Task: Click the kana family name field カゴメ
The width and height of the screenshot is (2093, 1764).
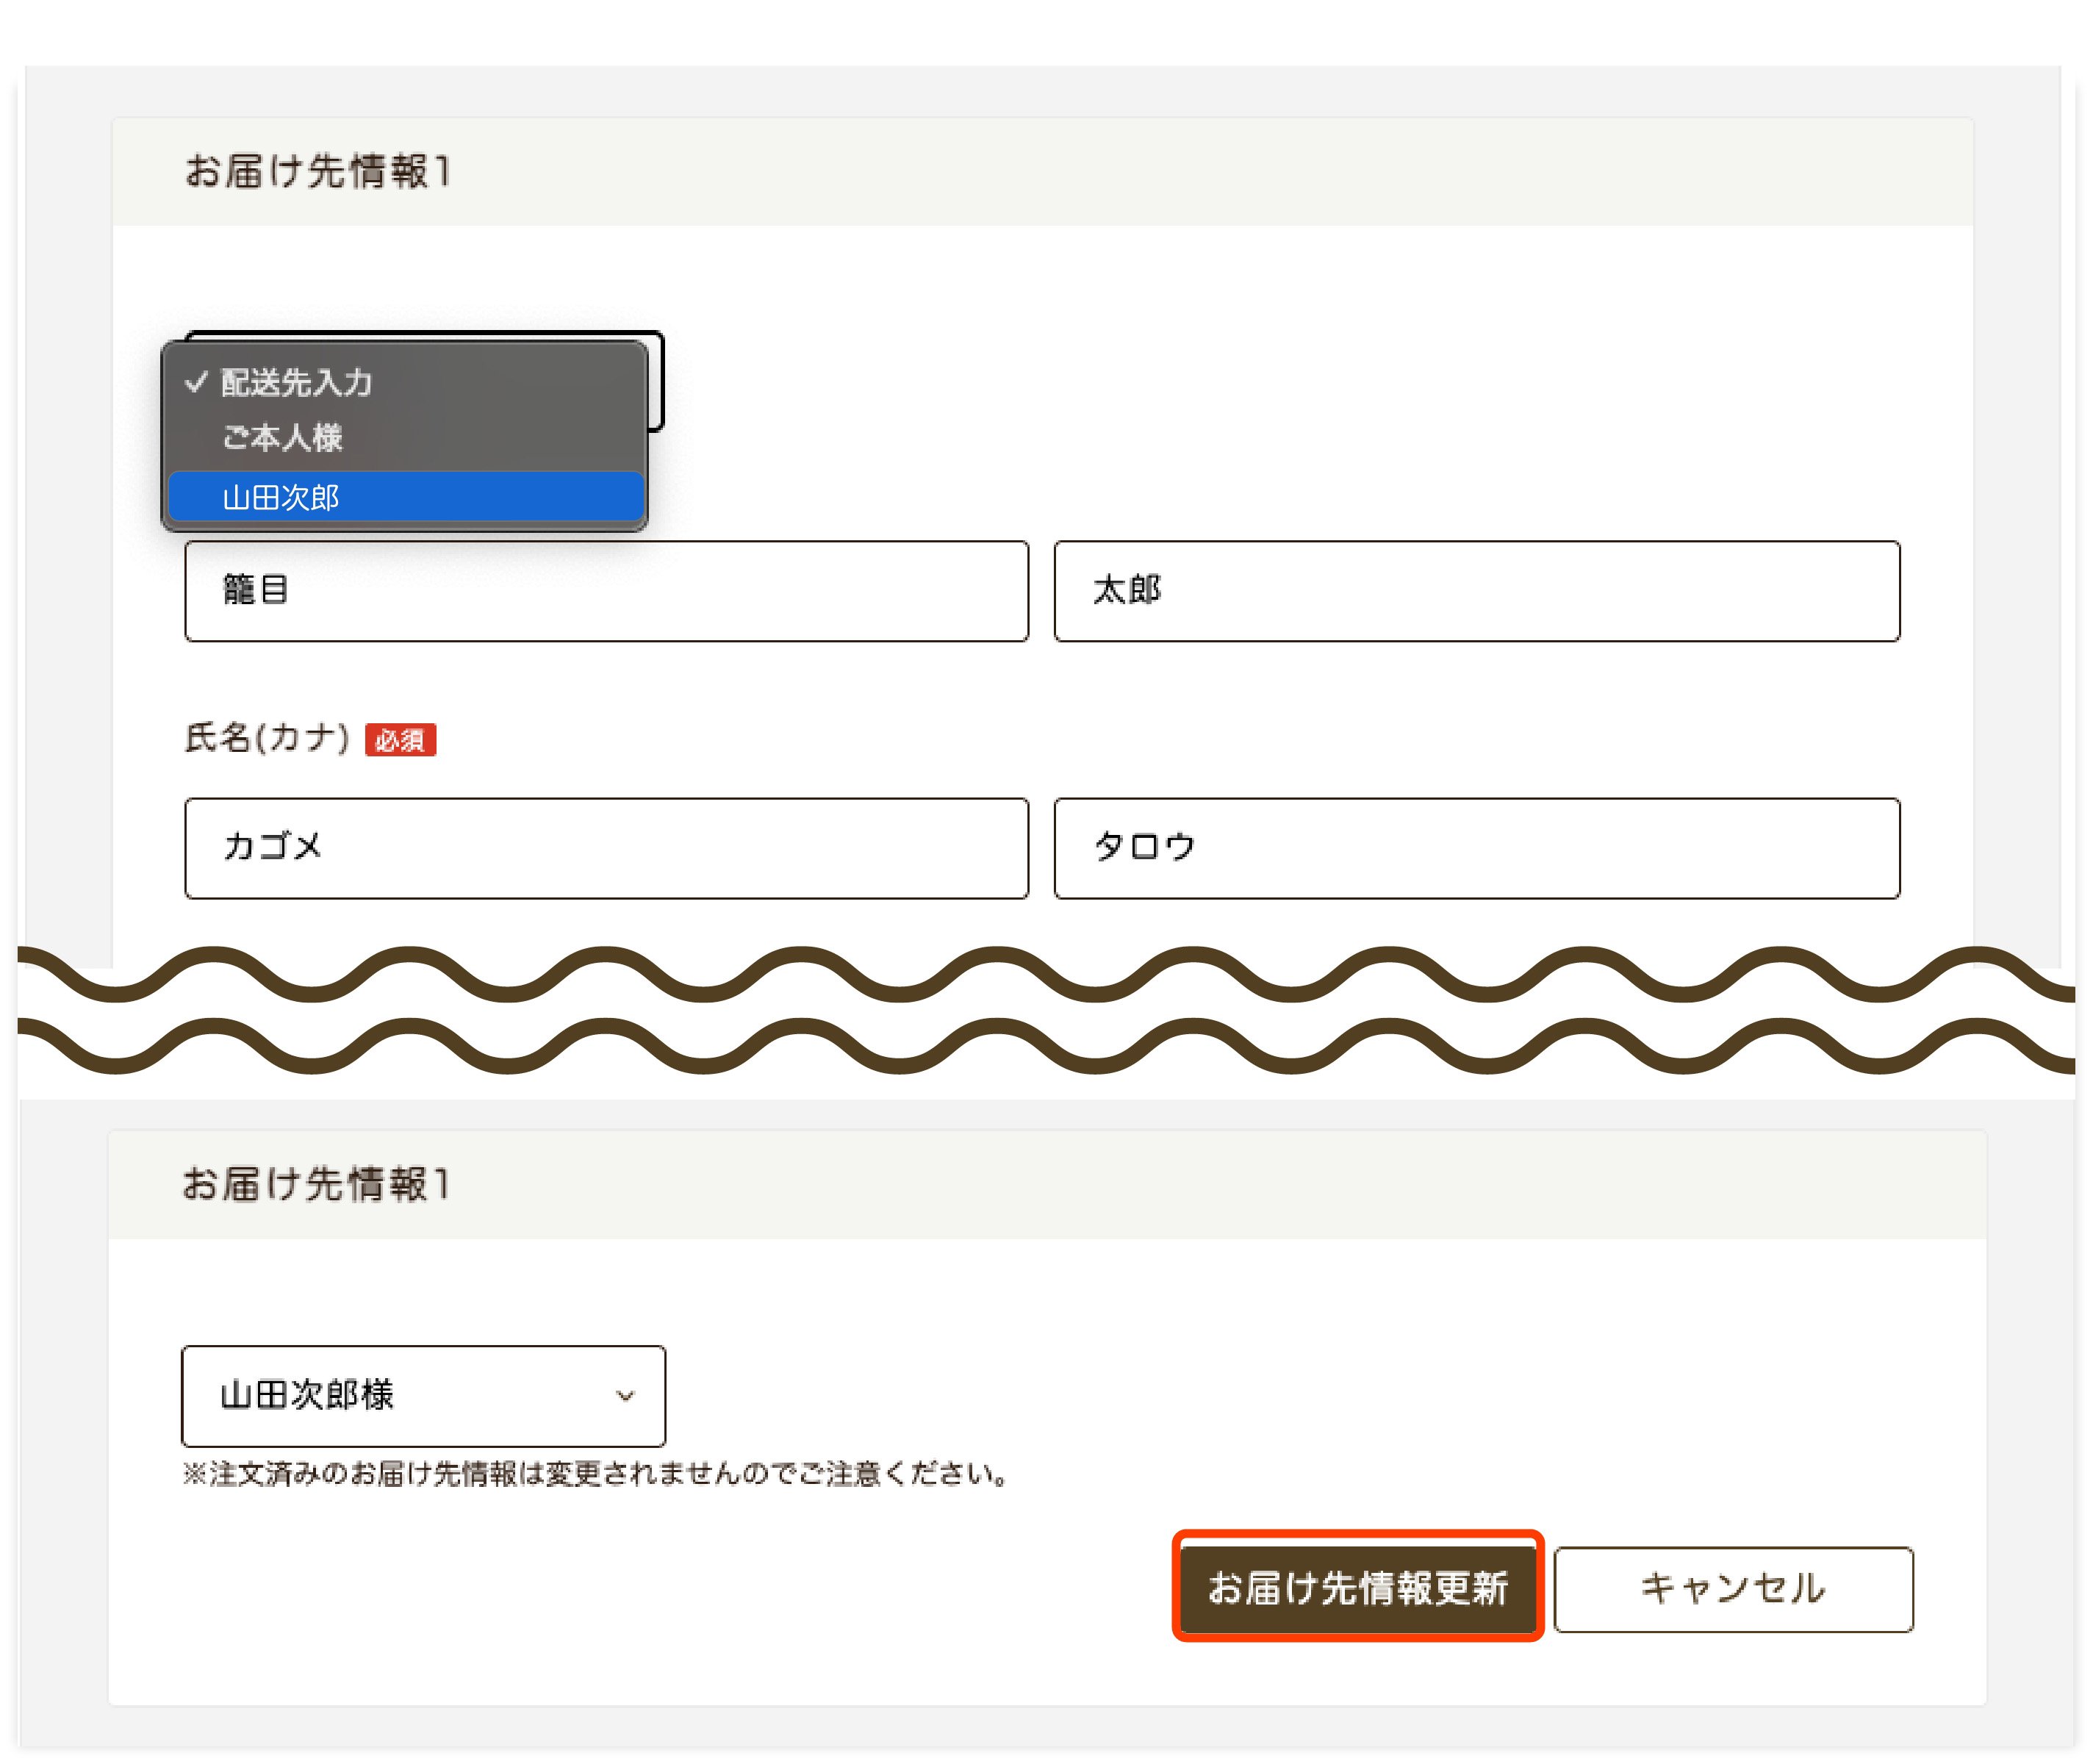Action: pos(606,848)
